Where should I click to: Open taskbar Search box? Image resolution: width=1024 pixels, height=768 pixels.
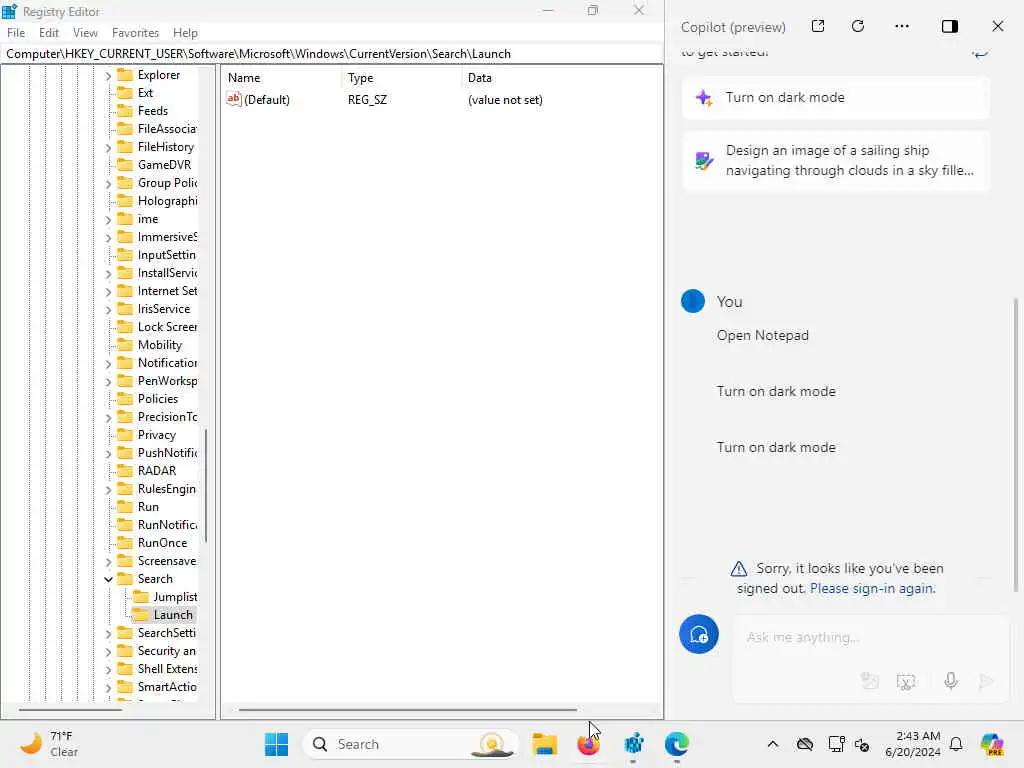click(x=410, y=744)
